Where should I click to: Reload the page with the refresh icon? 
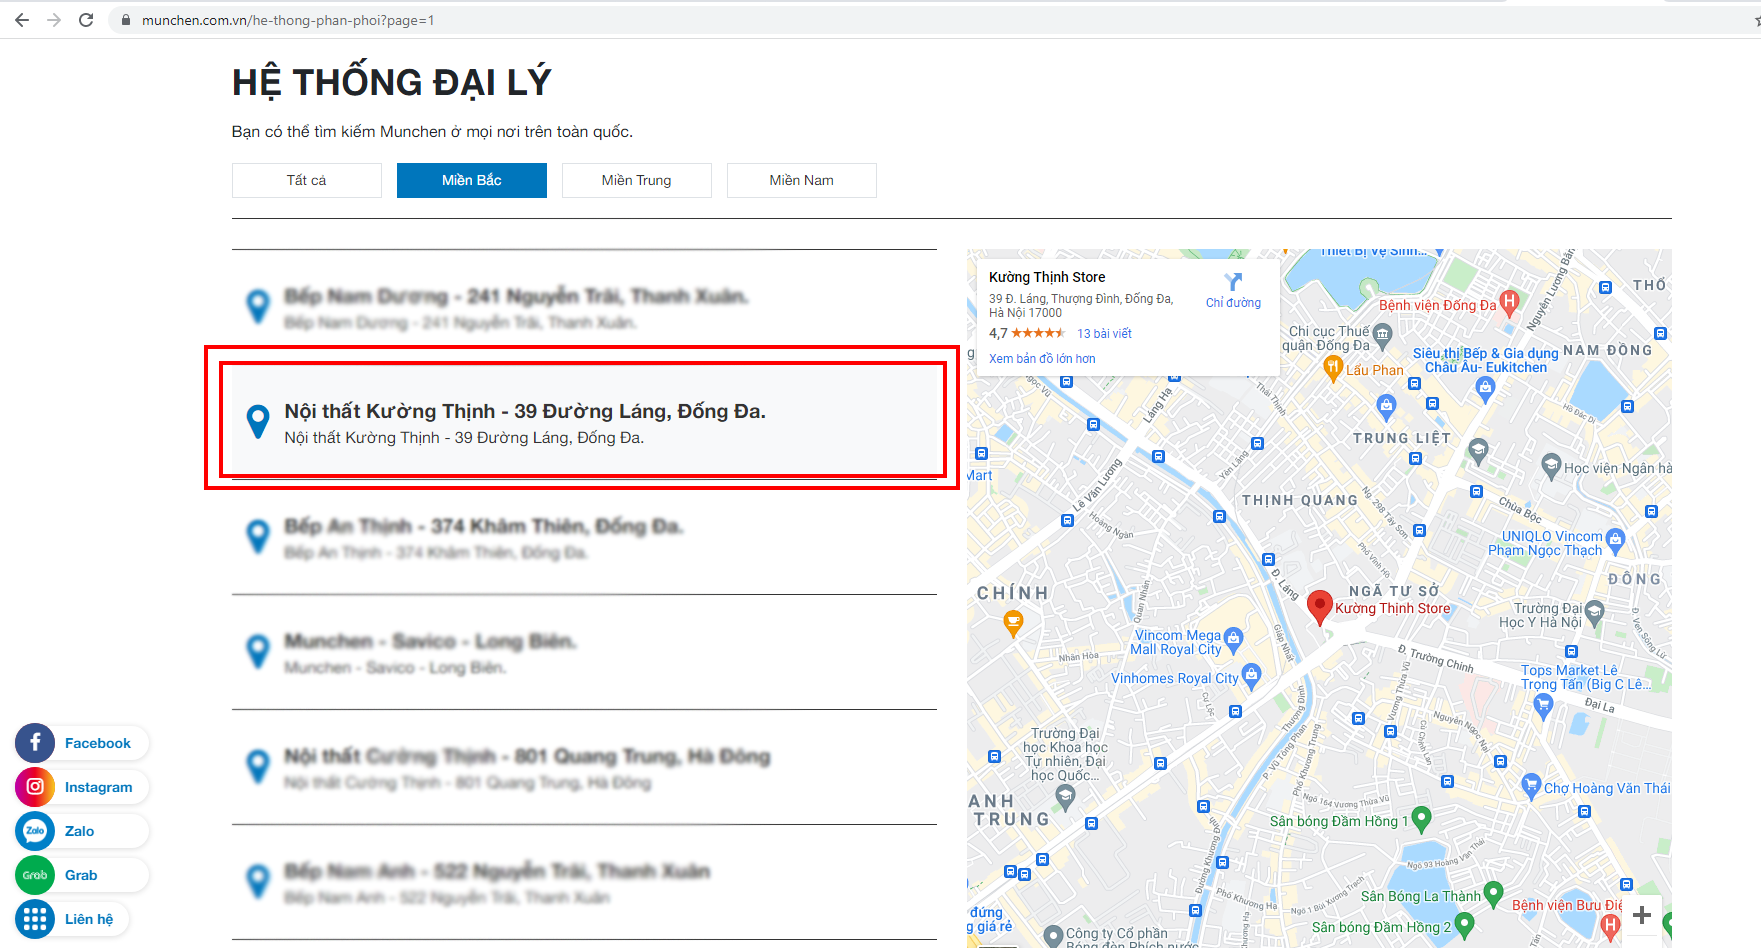(86, 20)
